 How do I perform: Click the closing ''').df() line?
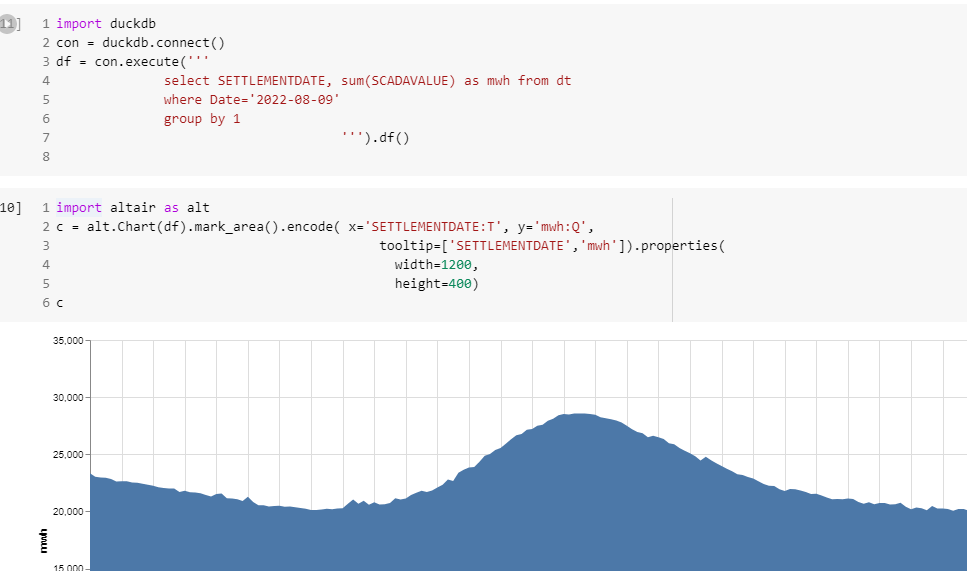(375, 138)
